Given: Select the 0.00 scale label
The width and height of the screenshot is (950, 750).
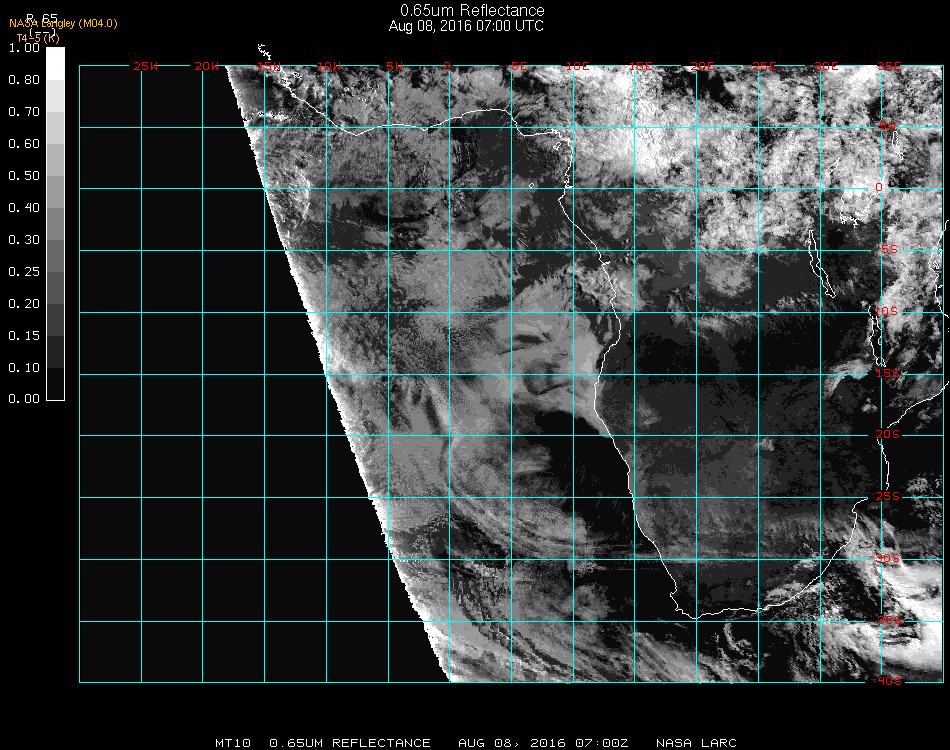Looking at the screenshot, I should [24, 399].
